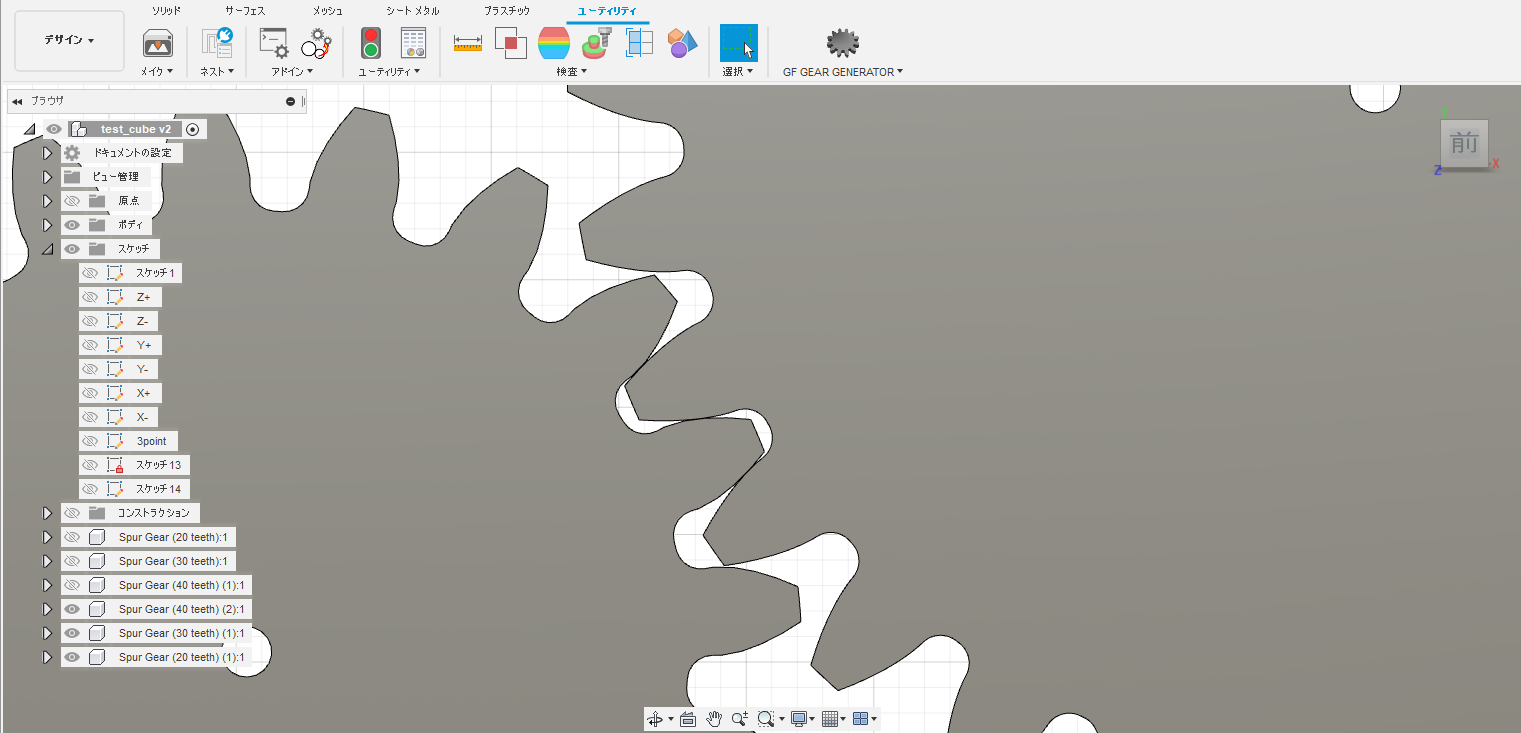Click the table sheet icon beside the traffic light
This screenshot has width=1521, height=733.
coord(413,43)
